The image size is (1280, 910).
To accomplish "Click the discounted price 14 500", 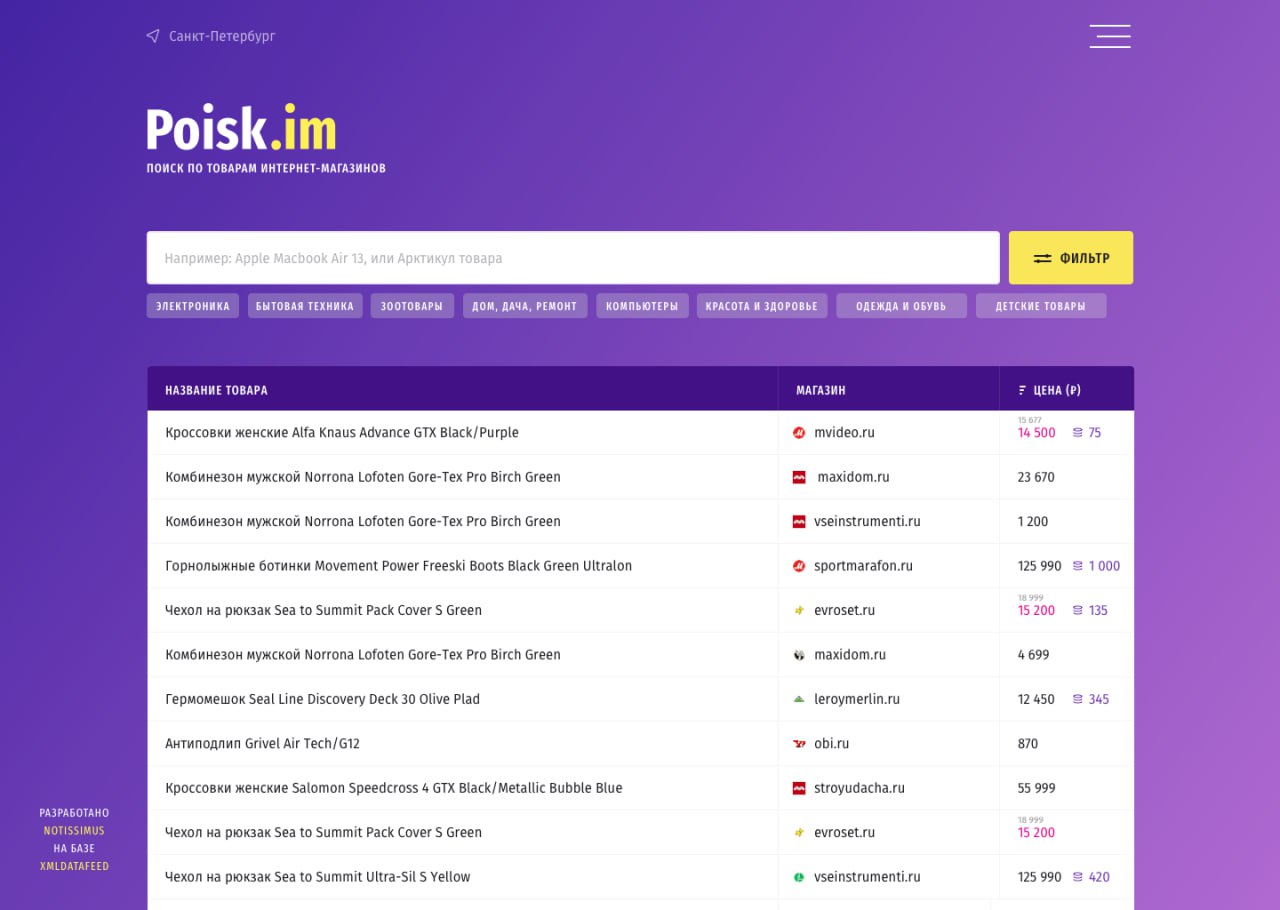I will pyautogui.click(x=1037, y=433).
